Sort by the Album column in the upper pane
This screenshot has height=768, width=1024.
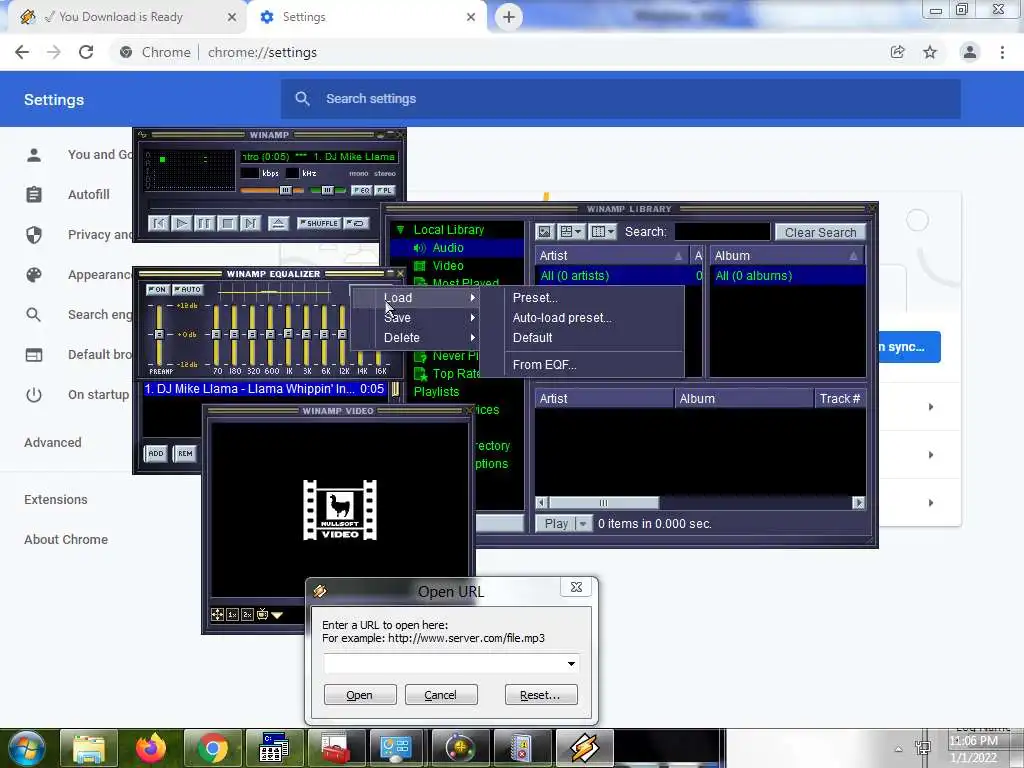[788, 256]
